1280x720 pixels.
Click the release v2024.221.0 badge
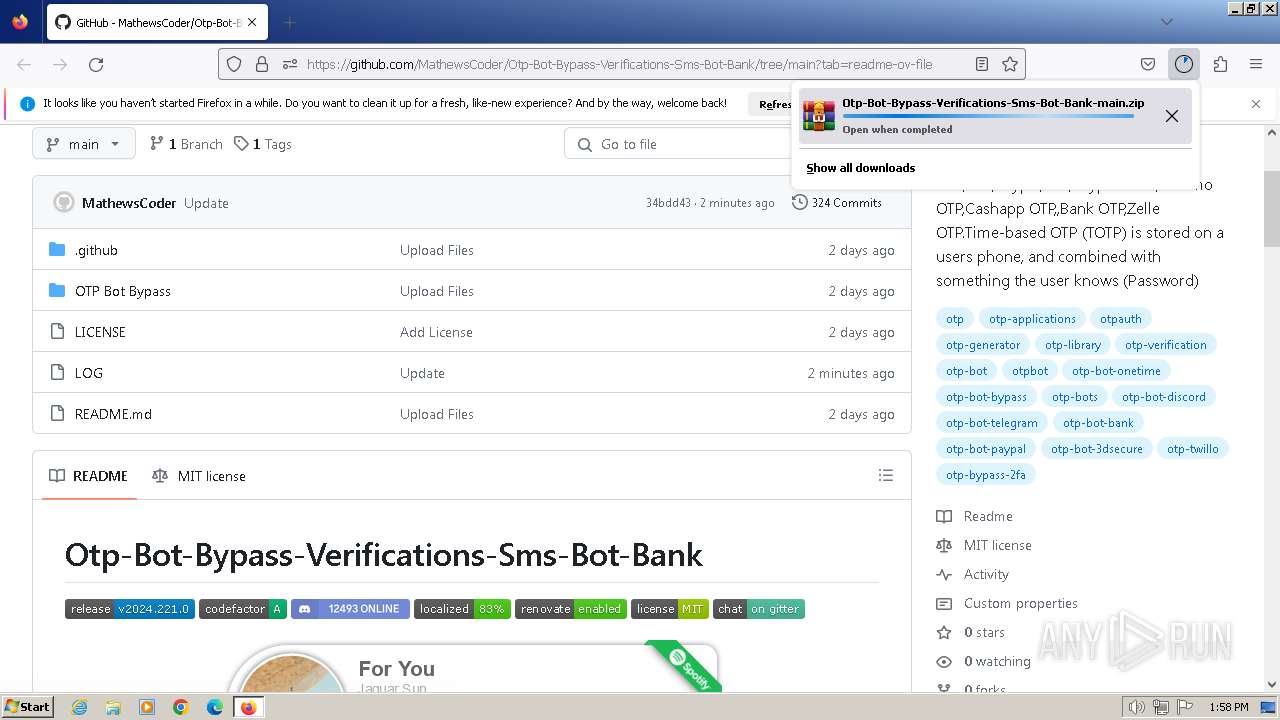[x=130, y=609]
